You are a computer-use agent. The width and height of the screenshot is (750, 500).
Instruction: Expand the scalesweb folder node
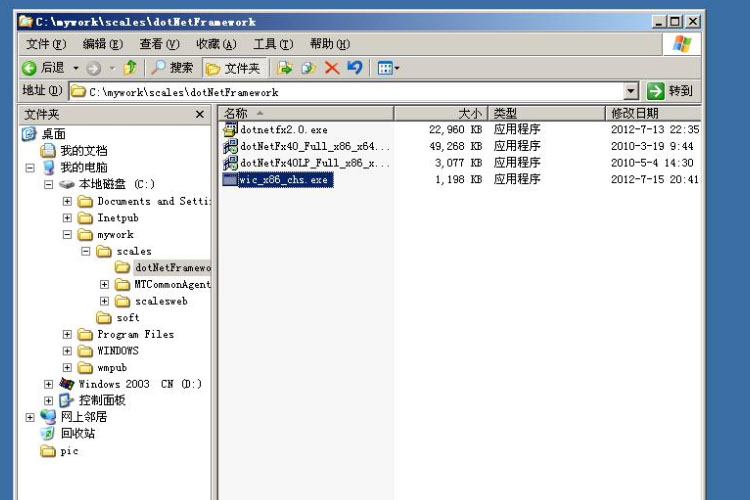coord(104,301)
